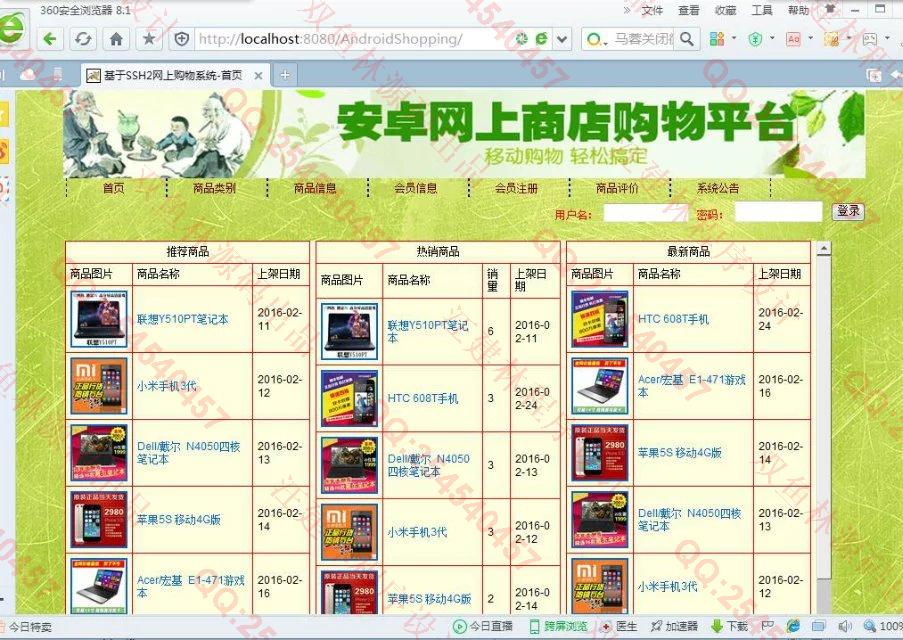Click the 上架日期 header in 推荐商品
The image size is (903, 640).
(279, 274)
